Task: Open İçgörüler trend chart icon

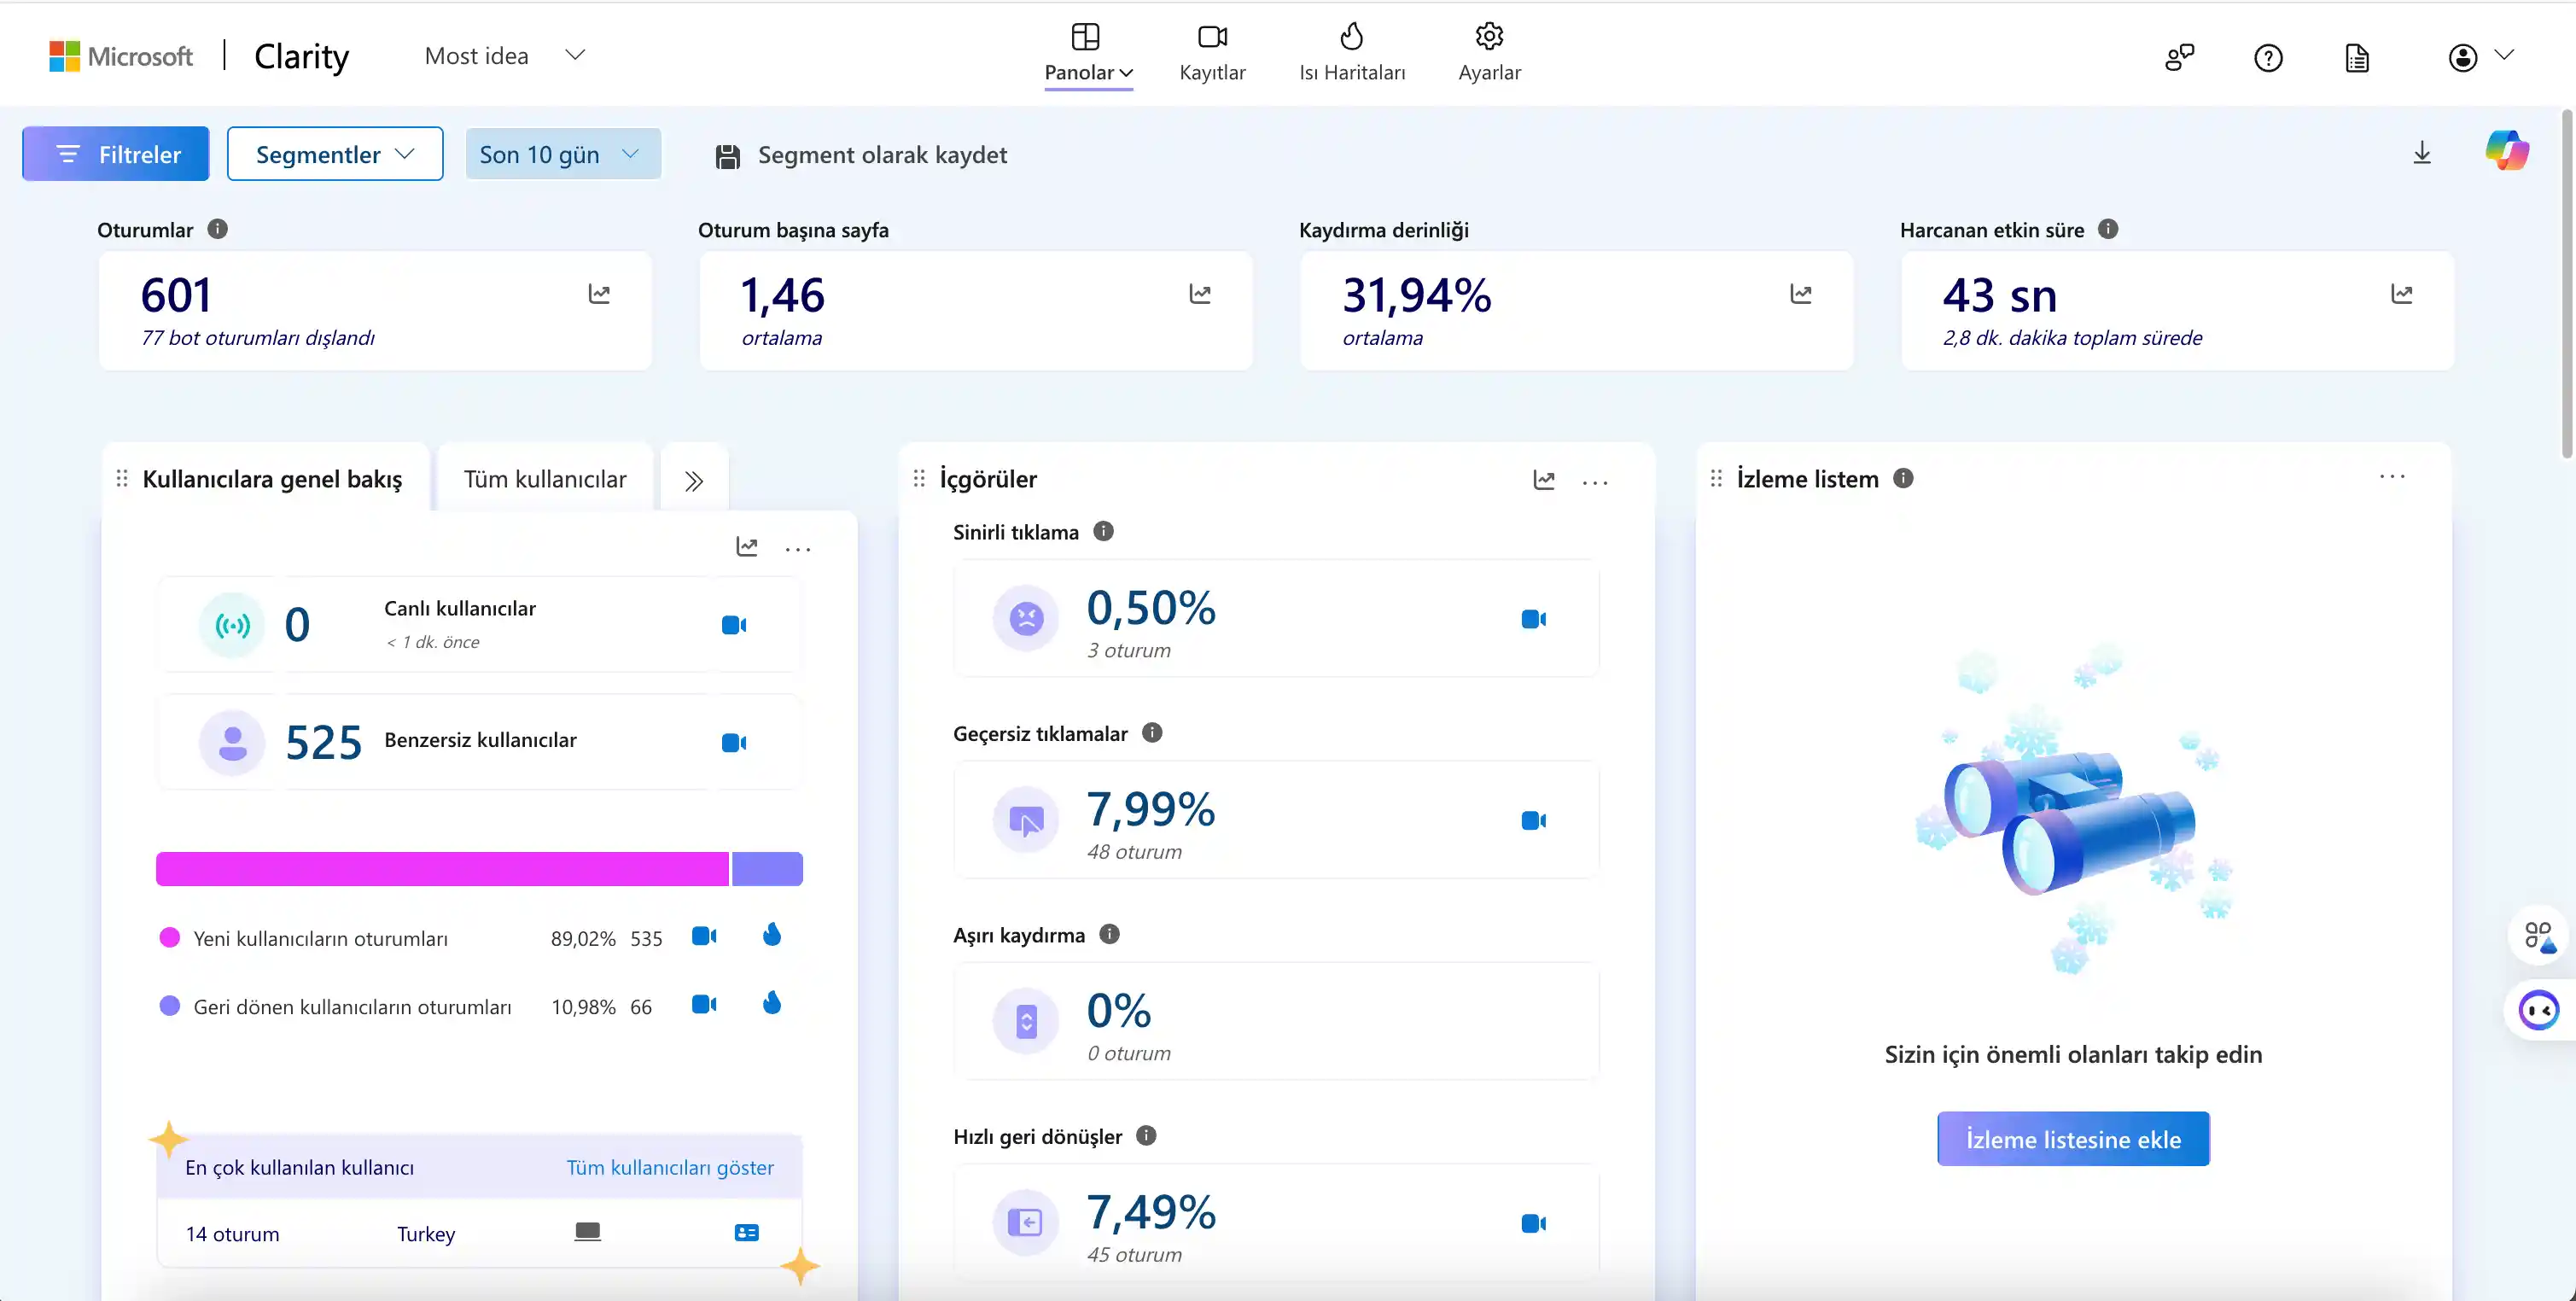Action: (1544, 480)
